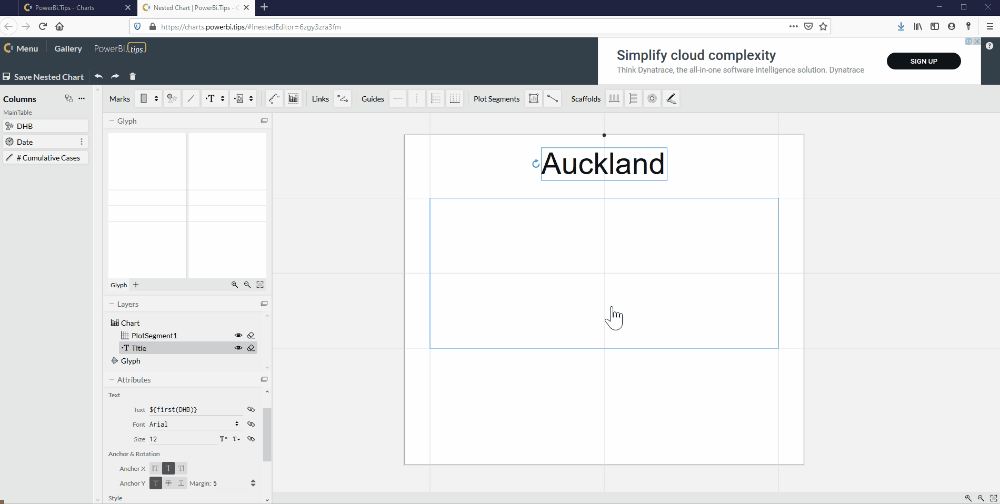Edit the Size value field
This screenshot has width=1000, height=504.
tap(183, 439)
